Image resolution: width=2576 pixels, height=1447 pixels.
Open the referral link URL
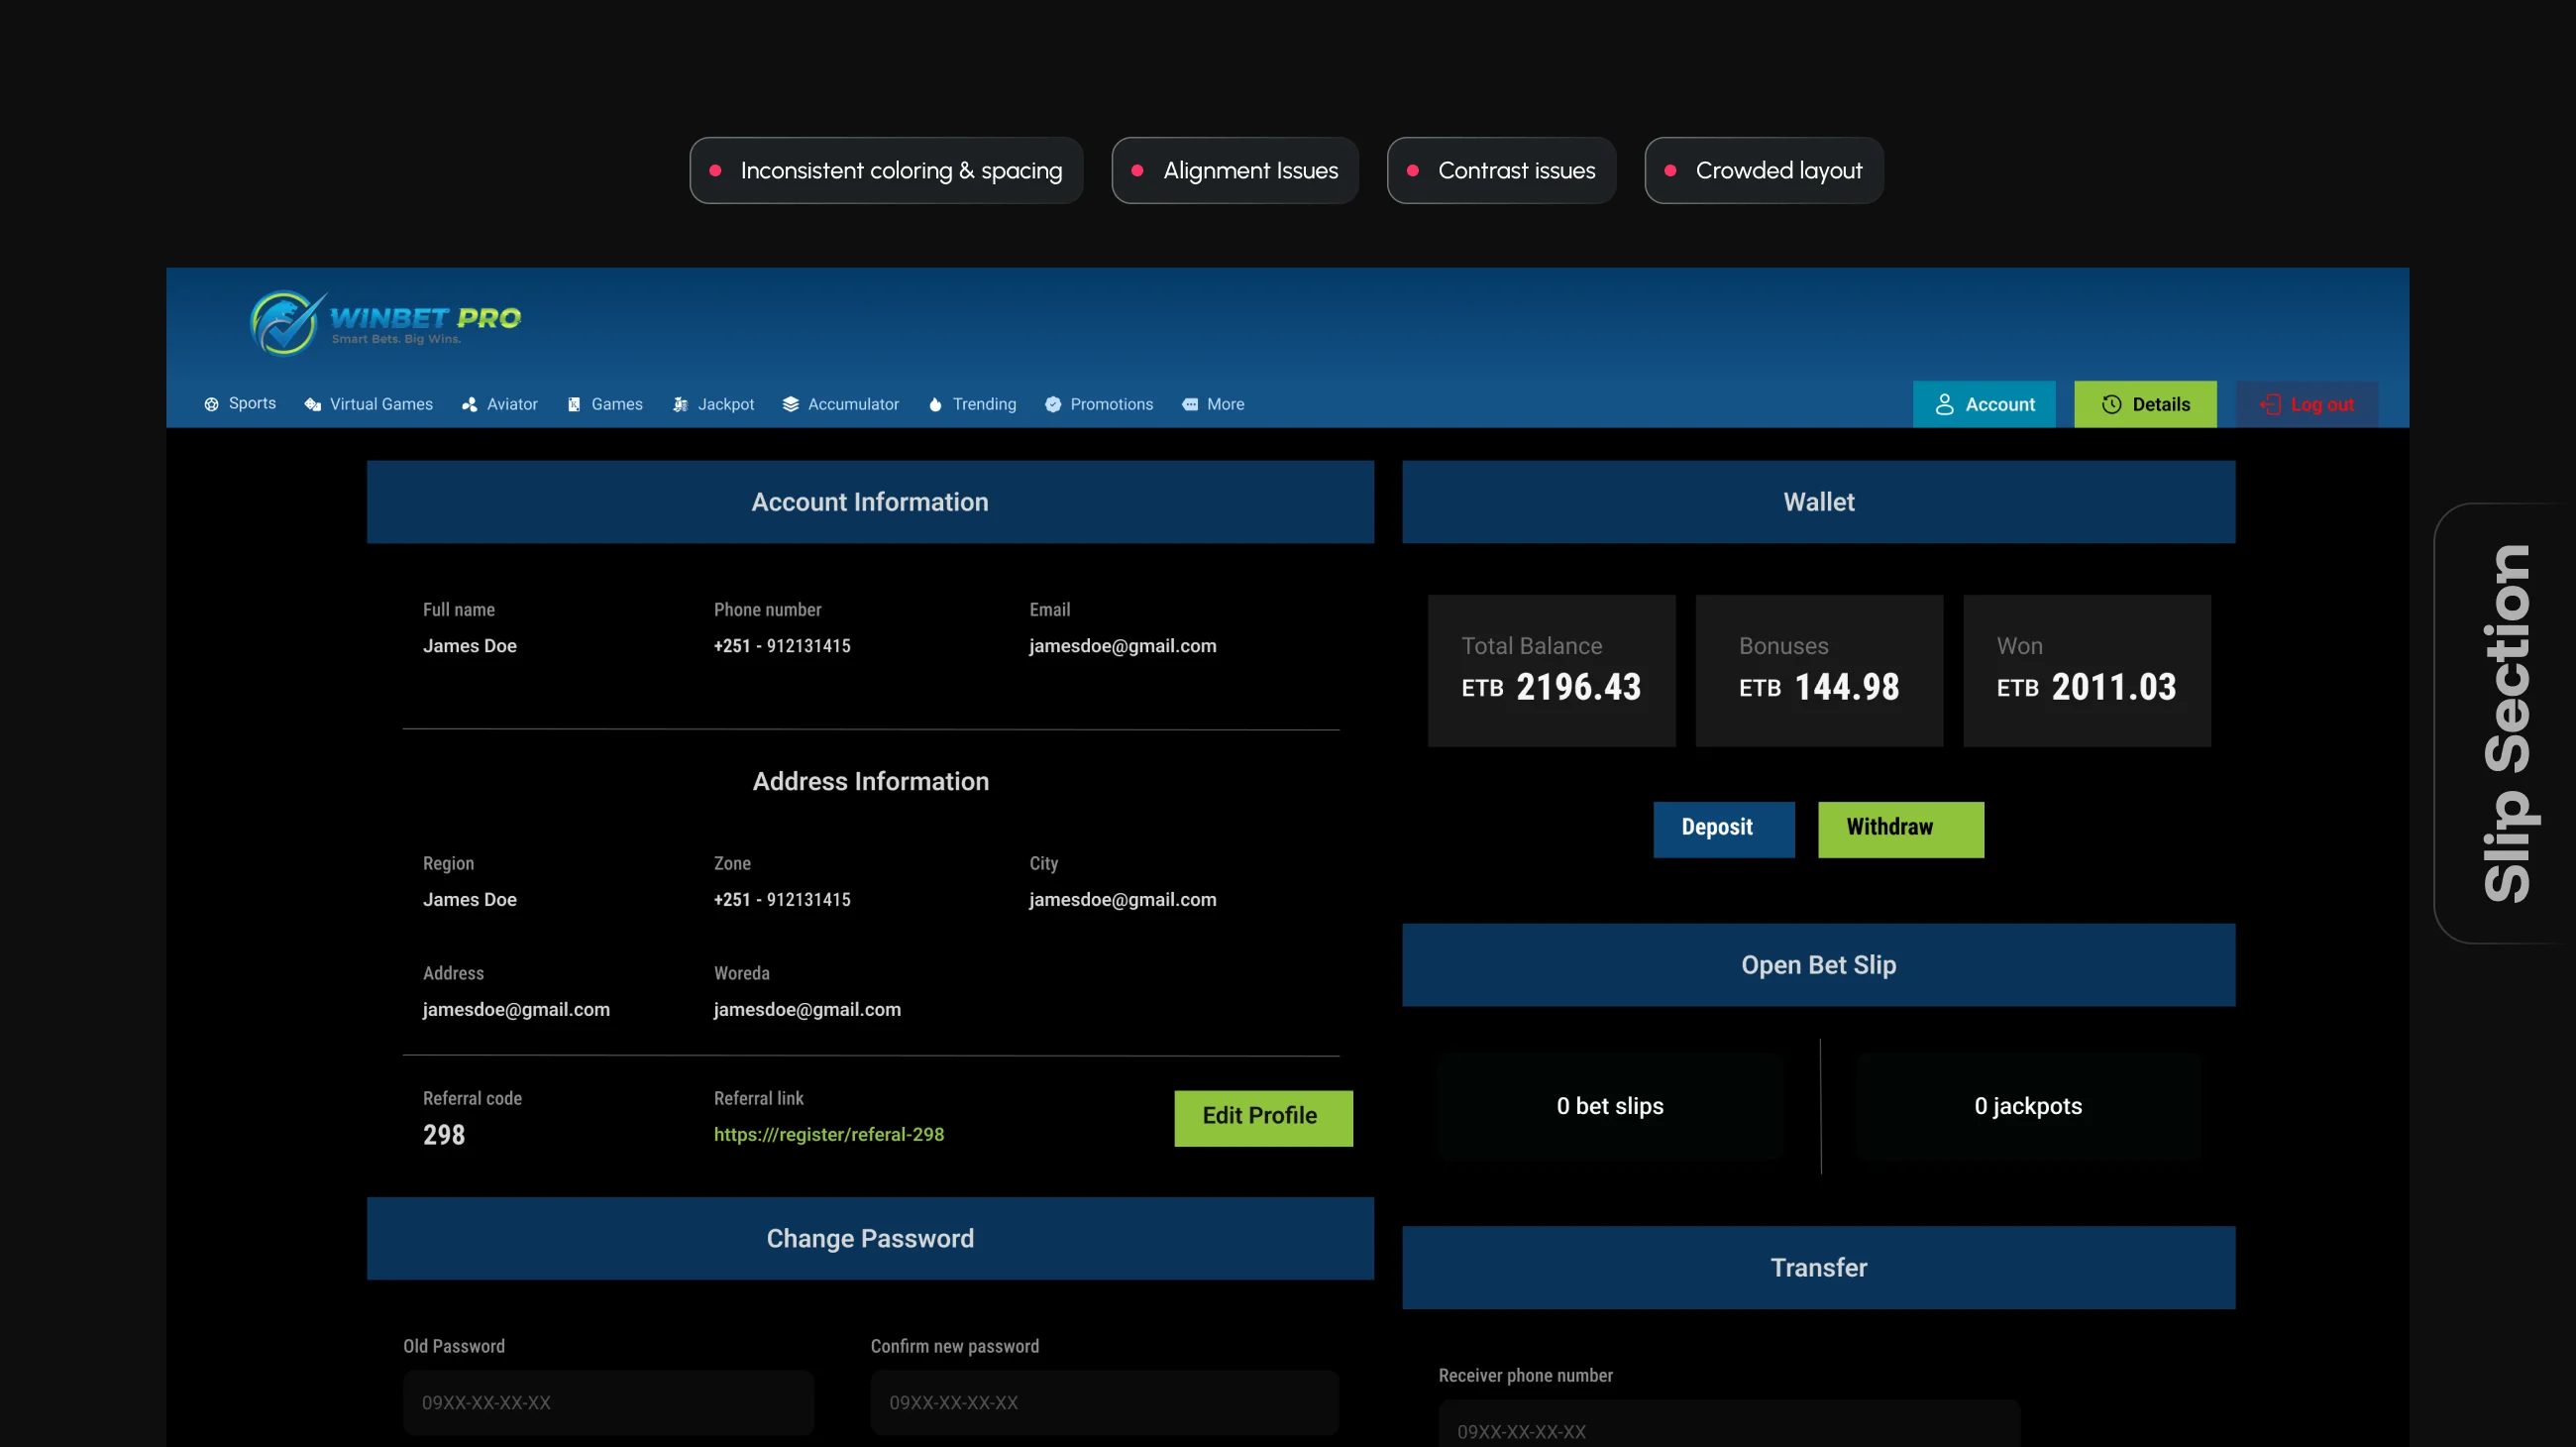click(828, 1134)
